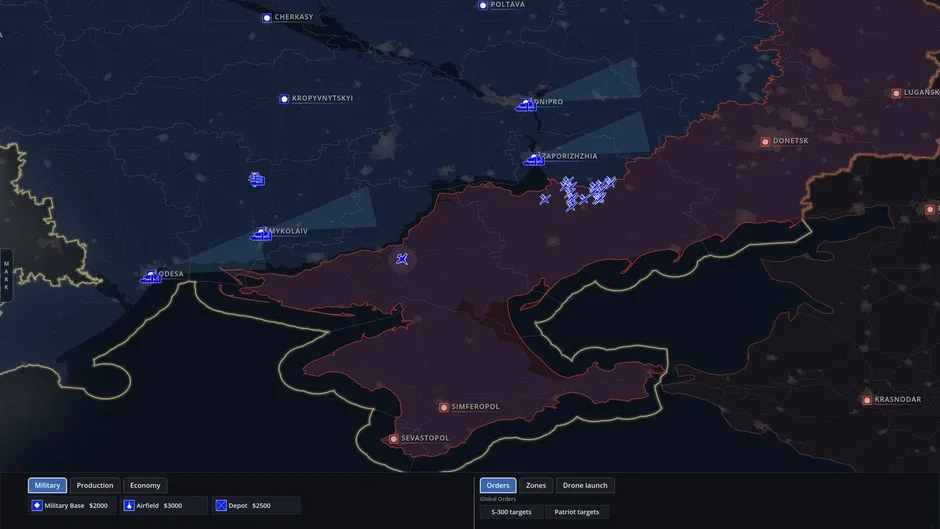This screenshot has width=940, height=529.
Task: Click the Kropyvnytskyi city marker
Action: [x=284, y=99]
